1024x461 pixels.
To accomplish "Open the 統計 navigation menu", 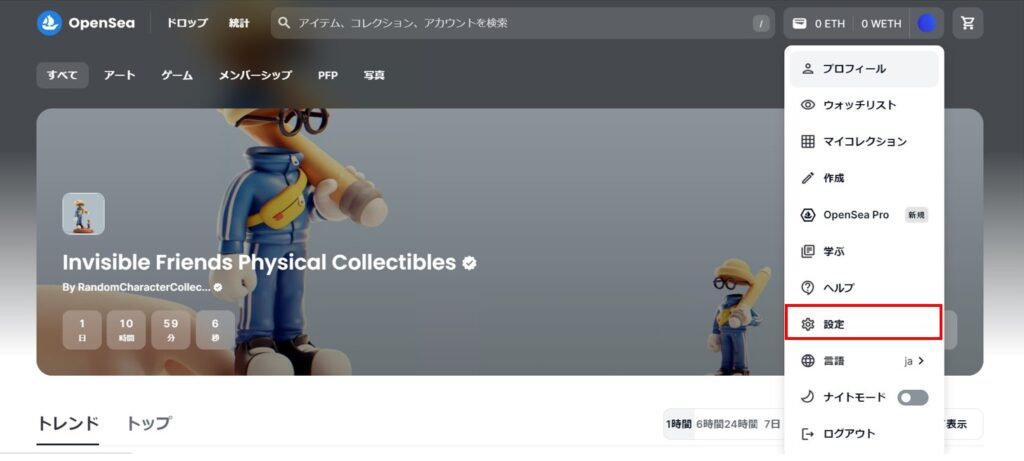I will (x=239, y=24).
